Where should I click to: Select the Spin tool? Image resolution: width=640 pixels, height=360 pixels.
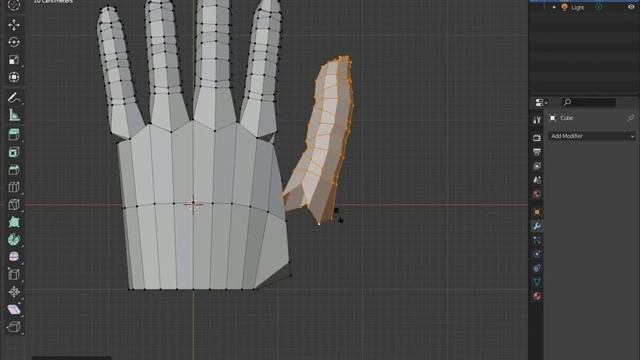coord(14,240)
